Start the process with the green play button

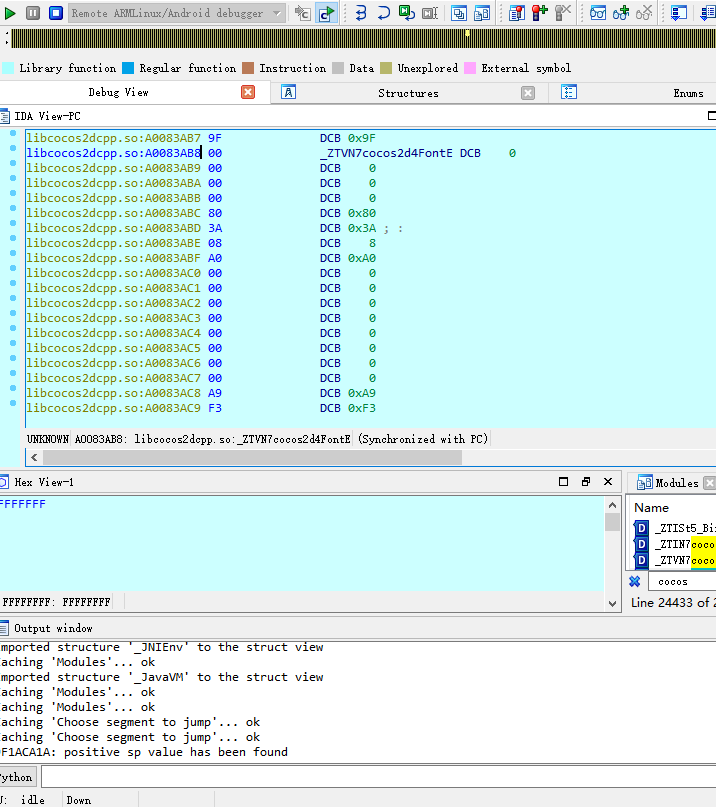pyautogui.click(x=9, y=13)
